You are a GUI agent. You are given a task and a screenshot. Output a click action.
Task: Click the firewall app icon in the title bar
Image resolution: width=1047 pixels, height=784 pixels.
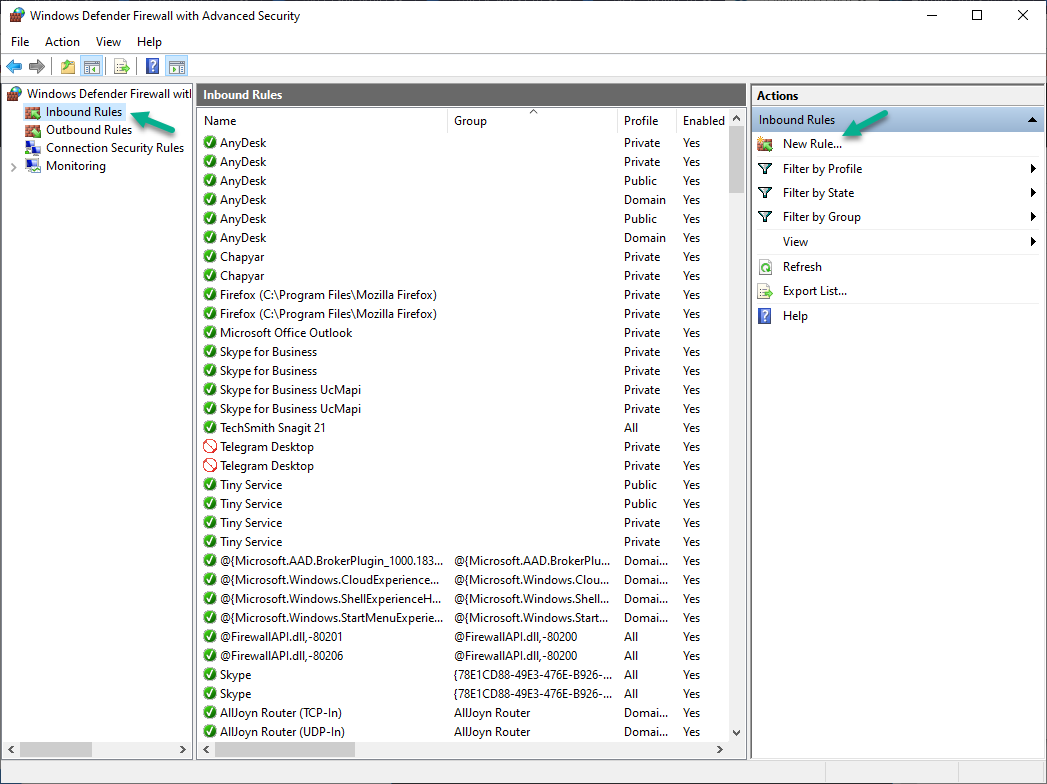point(17,15)
